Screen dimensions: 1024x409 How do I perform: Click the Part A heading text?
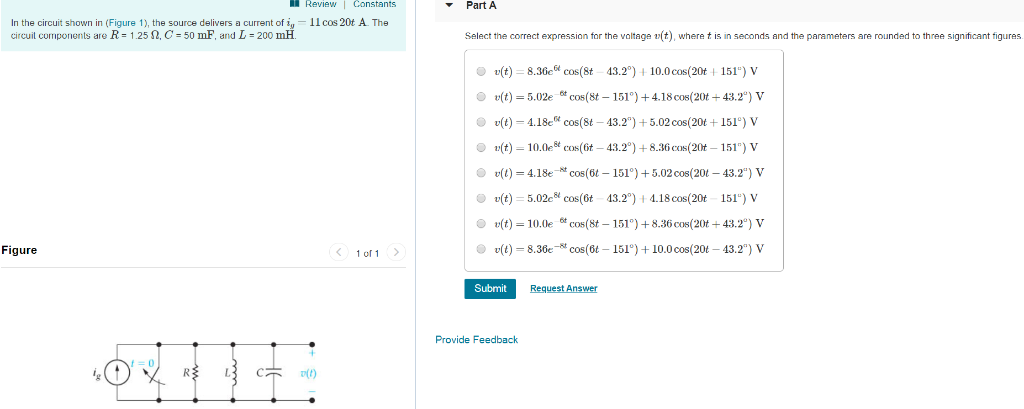click(x=481, y=5)
